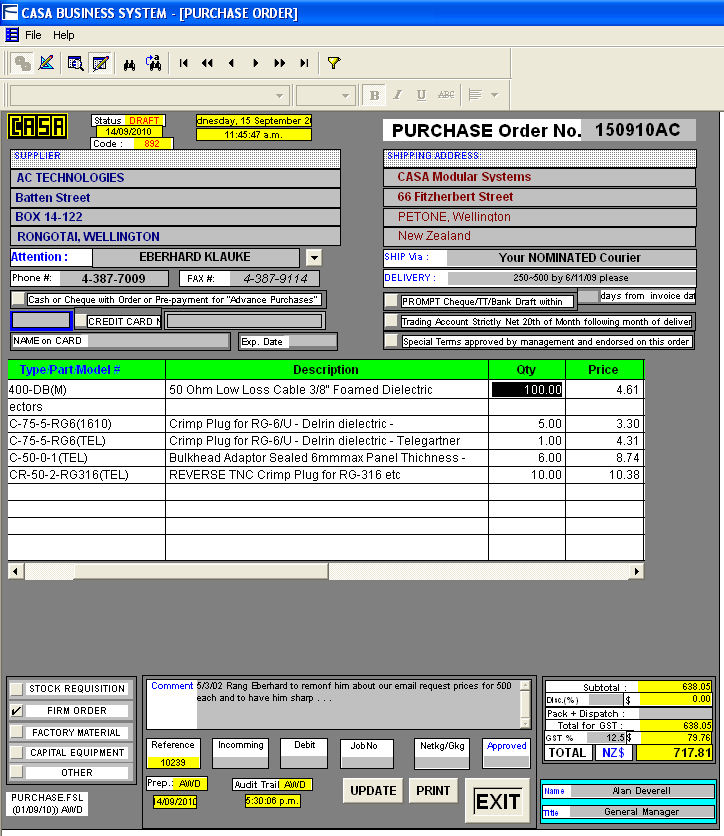Click the TOTAL 717.81 value
The width and height of the screenshot is (724, 836).
674,753
